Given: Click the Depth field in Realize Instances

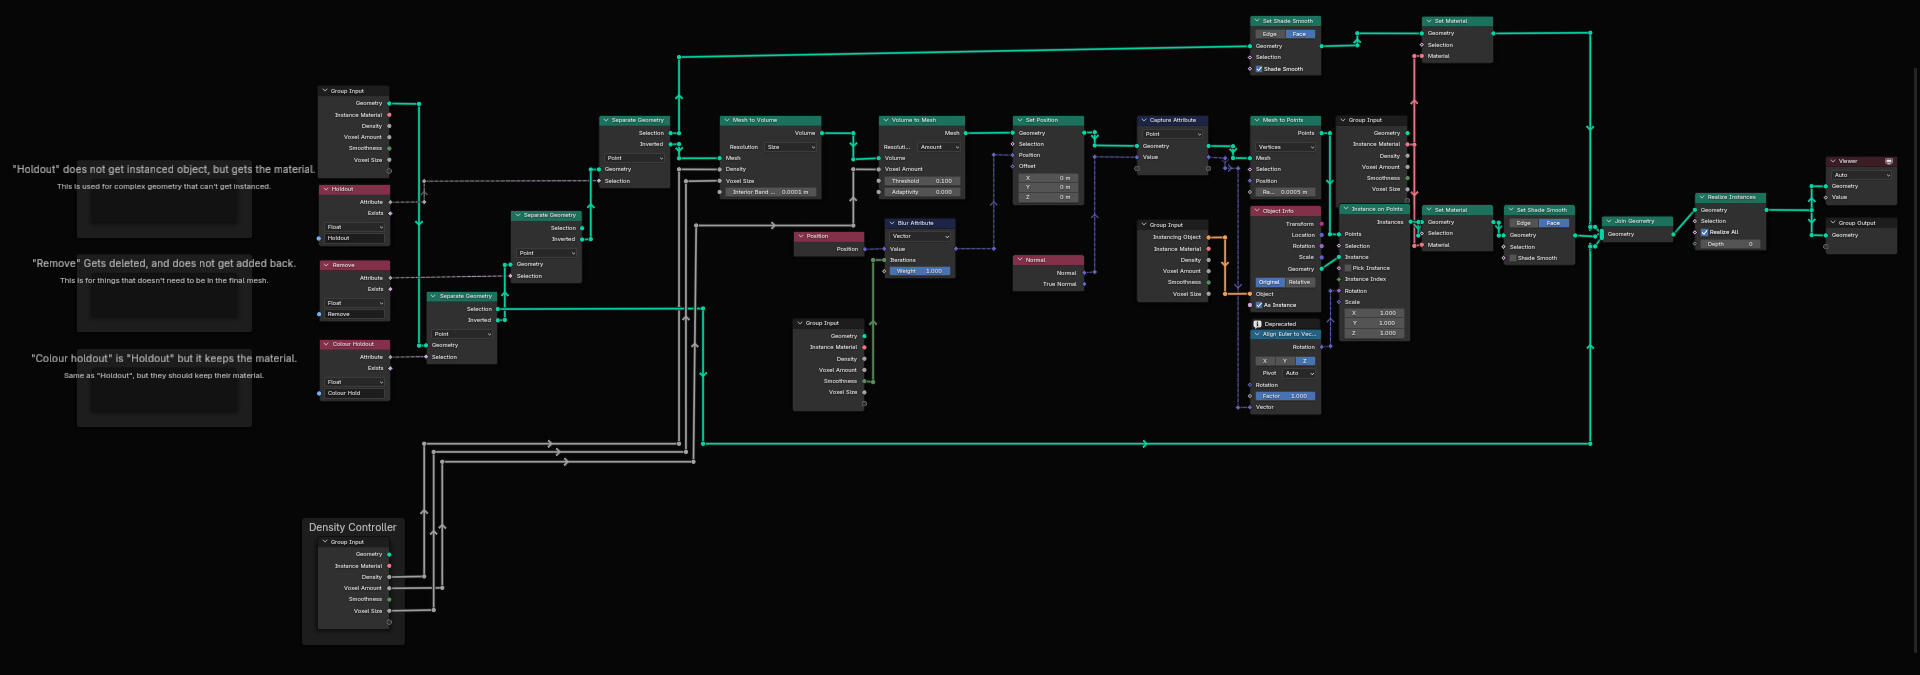Looking at the screenshot, I should 1729,244.
